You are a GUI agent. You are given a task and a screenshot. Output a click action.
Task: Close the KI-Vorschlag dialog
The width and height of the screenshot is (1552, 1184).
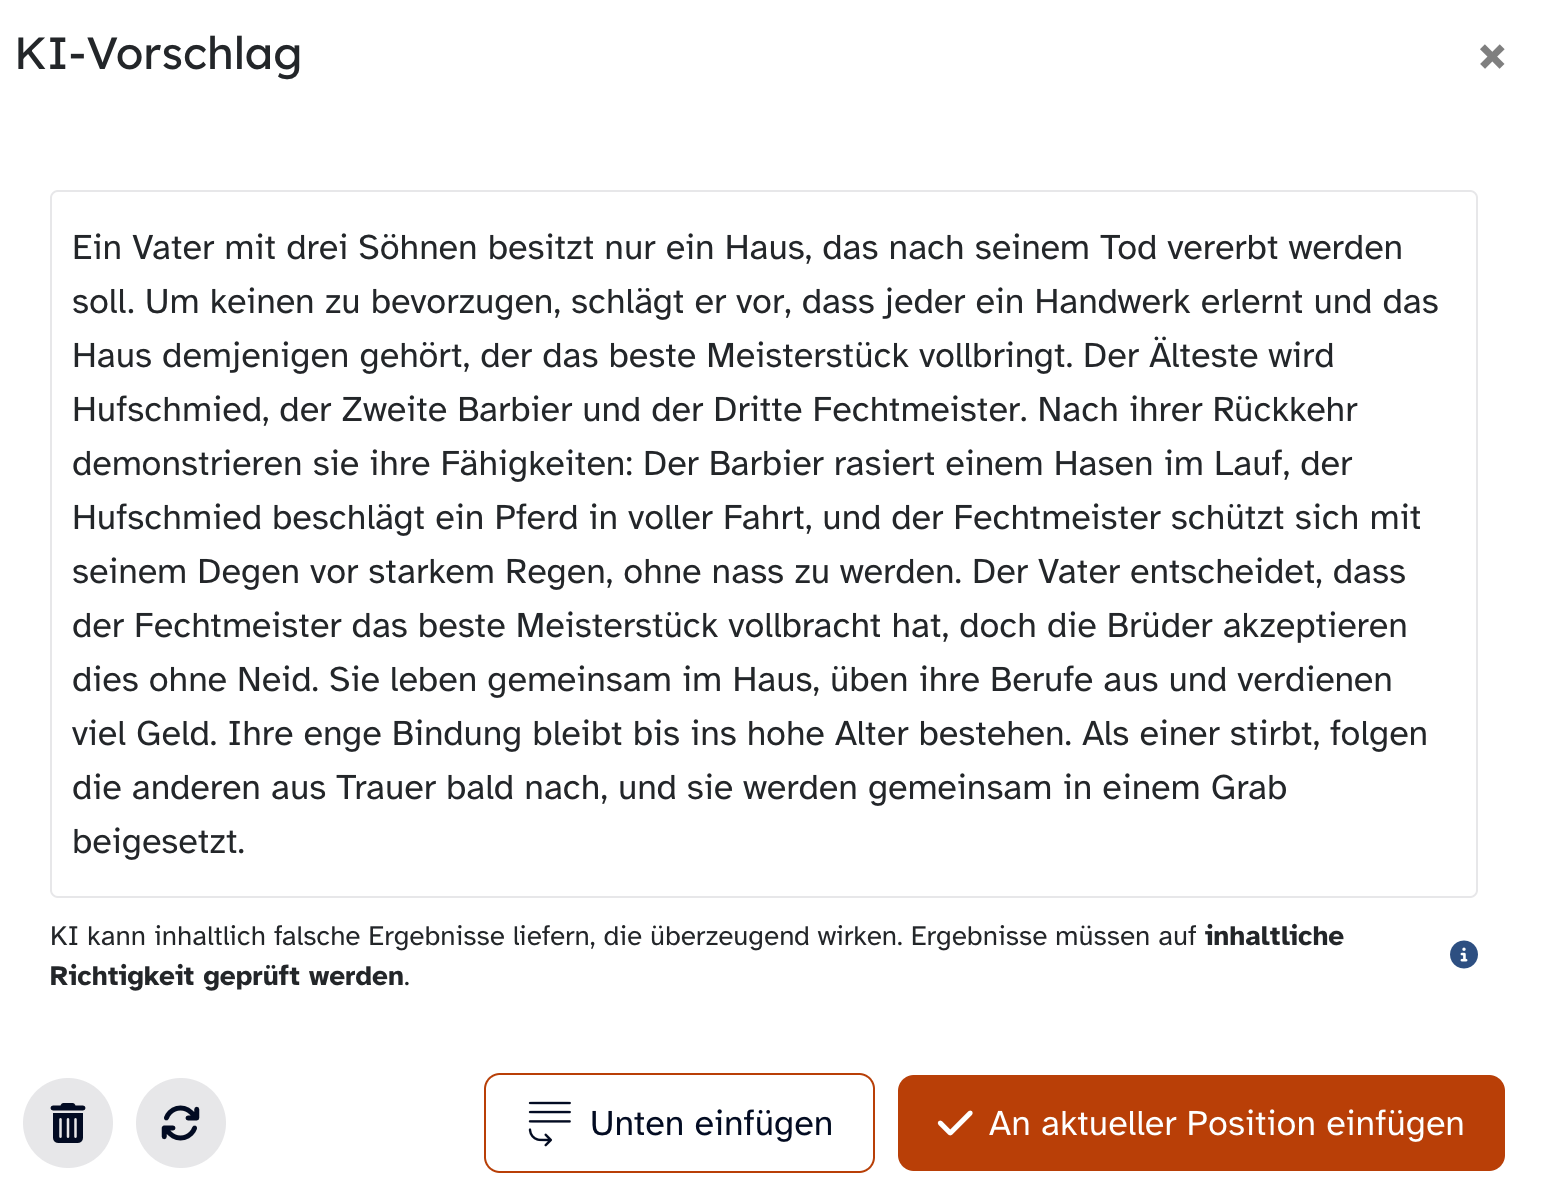click(x=1491, y=57)
